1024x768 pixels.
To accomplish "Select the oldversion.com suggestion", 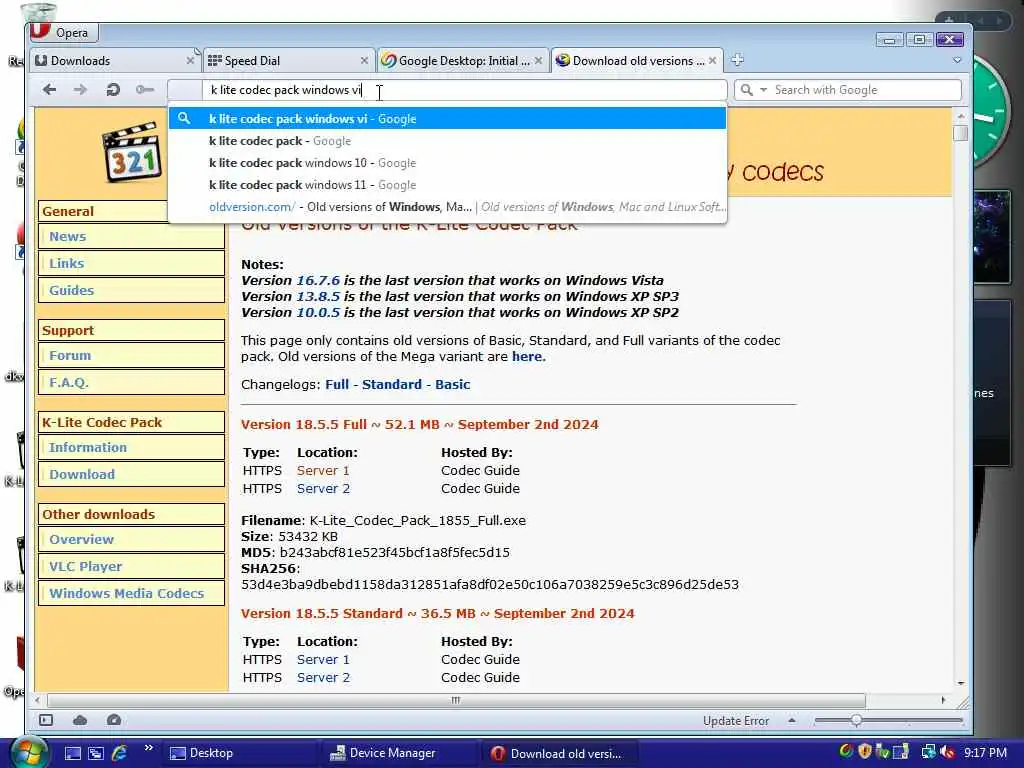I will (447, 207).
